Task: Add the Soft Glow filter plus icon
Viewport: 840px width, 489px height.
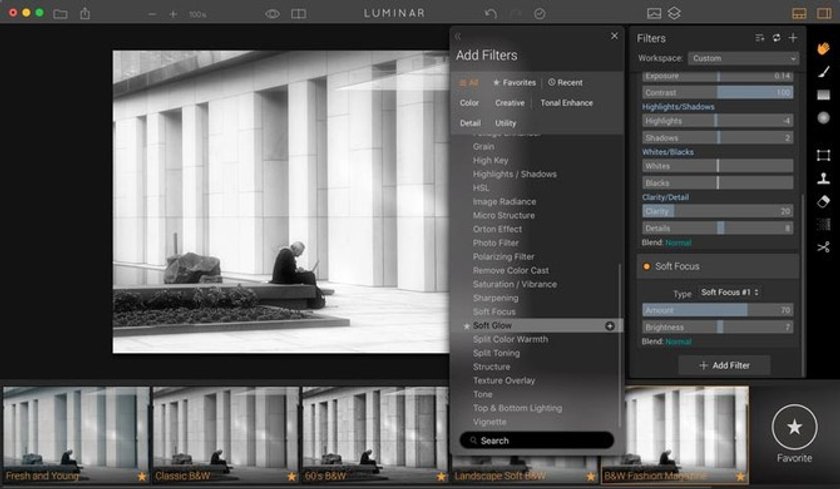Action: tap(610, 326)
